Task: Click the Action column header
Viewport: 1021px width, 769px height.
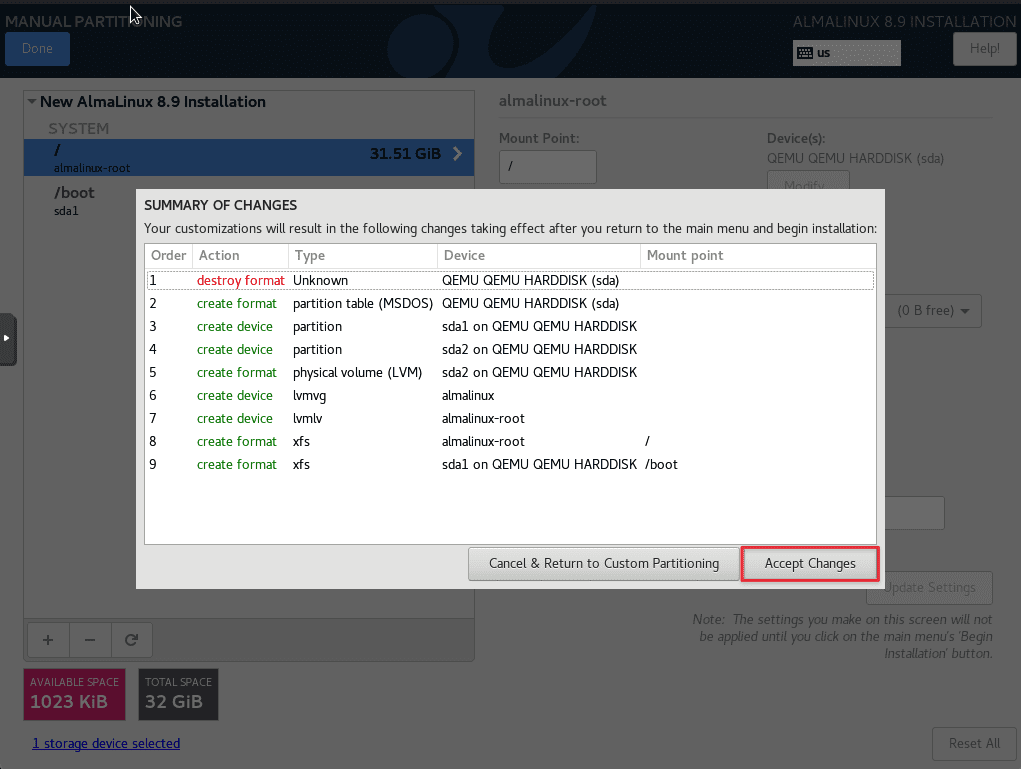Action: (240, 255)
